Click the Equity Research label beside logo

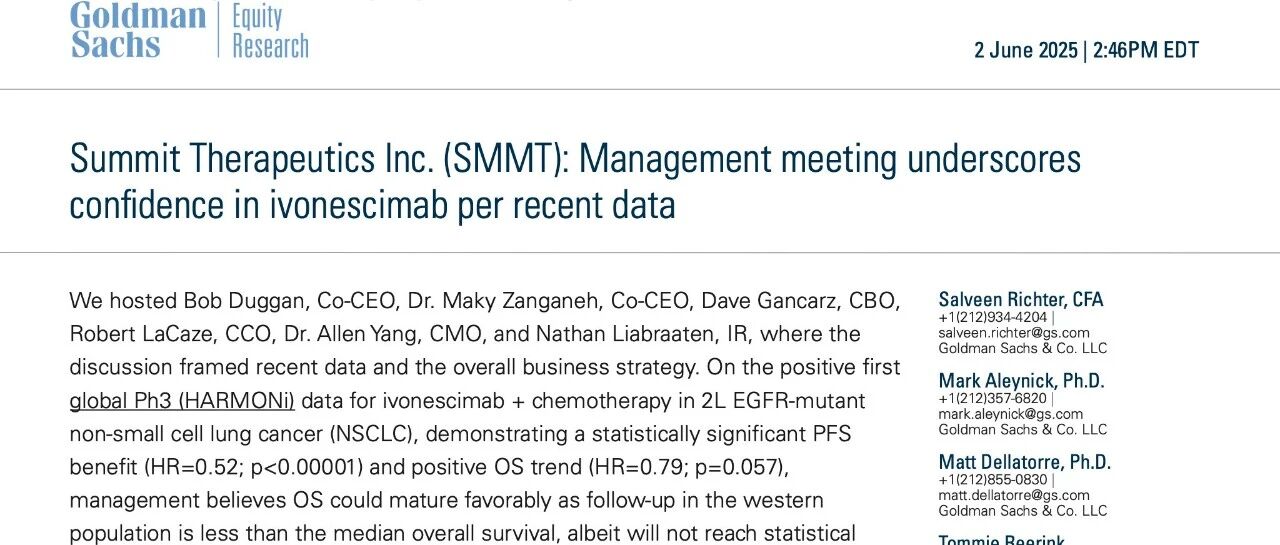tap(270, 32)
